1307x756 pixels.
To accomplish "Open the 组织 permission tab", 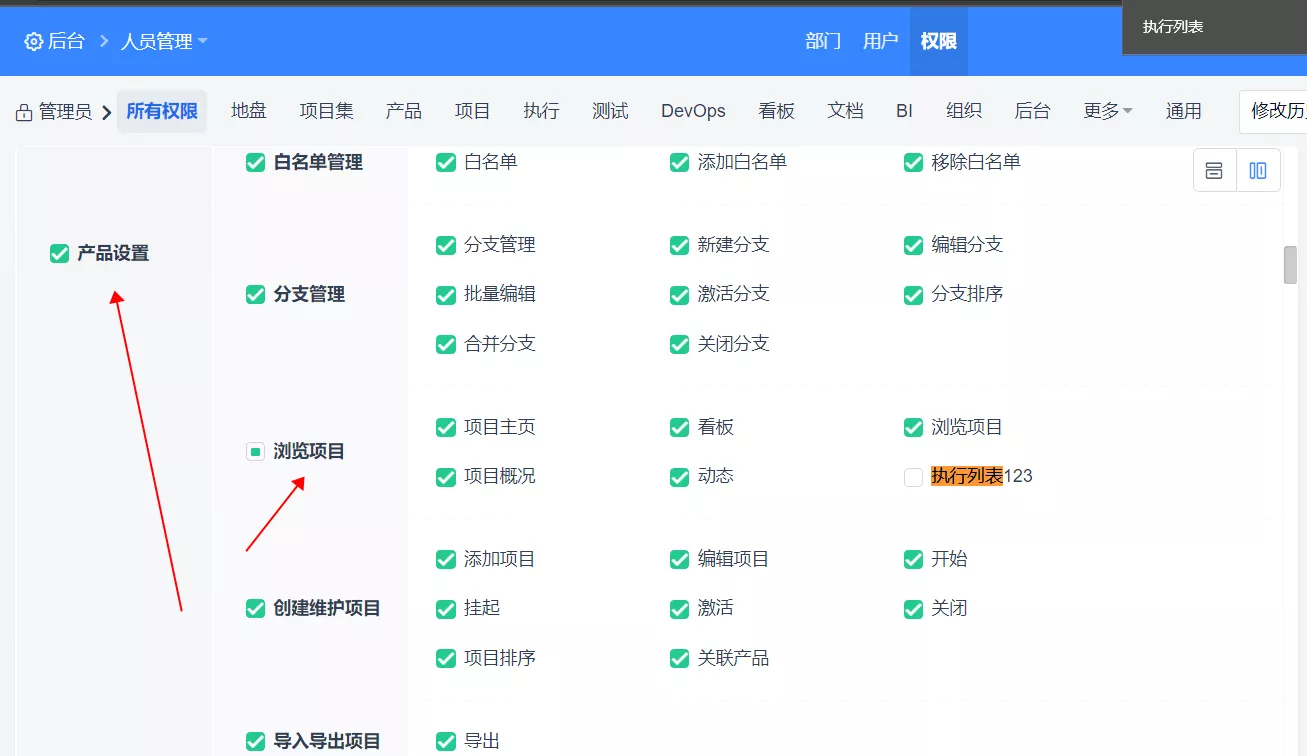I will click(x=964, y=111).
